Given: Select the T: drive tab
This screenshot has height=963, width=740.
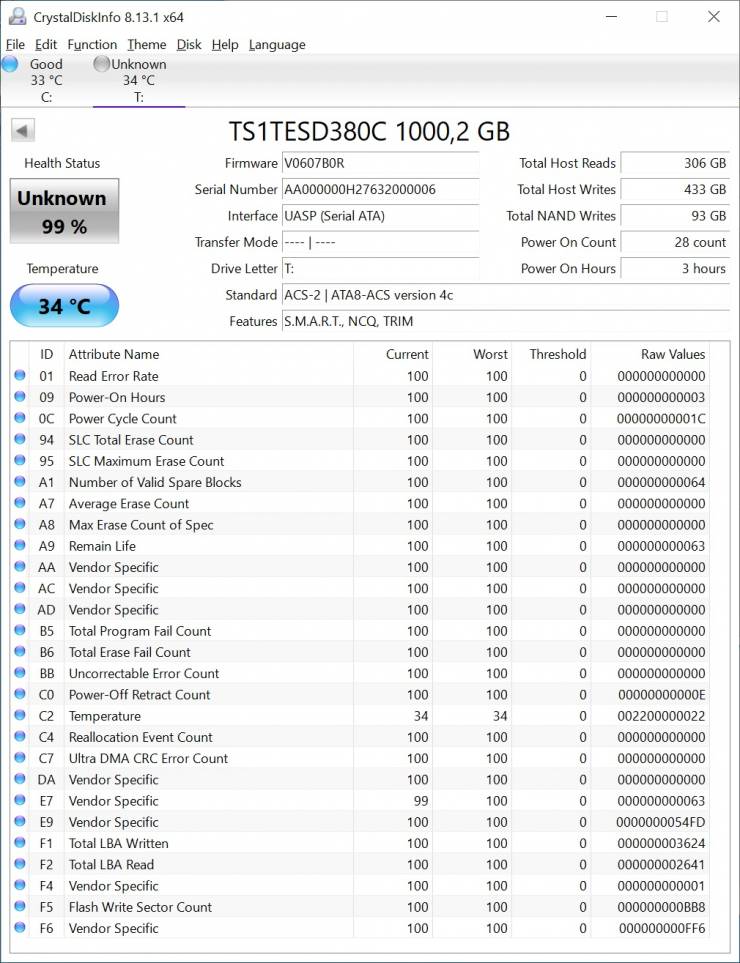Looking at the screenshot, I should (139, 80).
